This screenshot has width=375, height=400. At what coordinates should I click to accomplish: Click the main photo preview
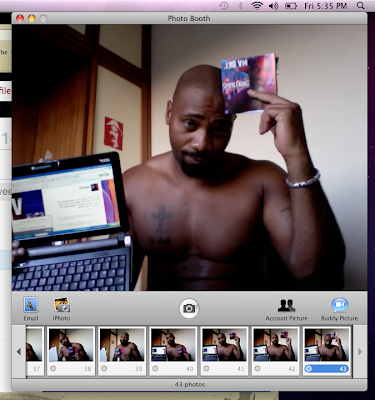(189, 157)
